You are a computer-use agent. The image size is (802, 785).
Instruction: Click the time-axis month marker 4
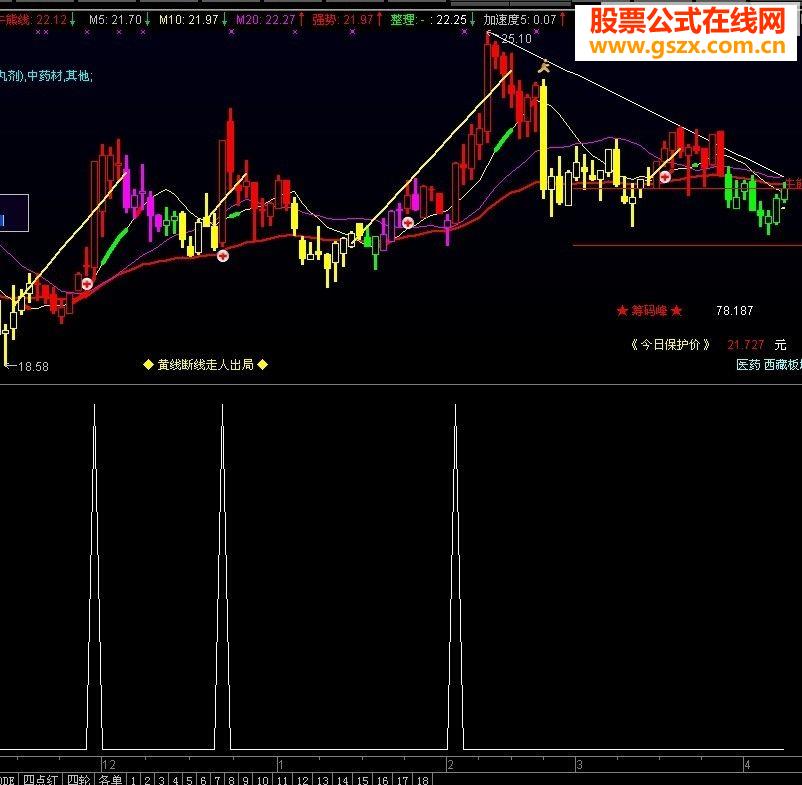[747, 765]
